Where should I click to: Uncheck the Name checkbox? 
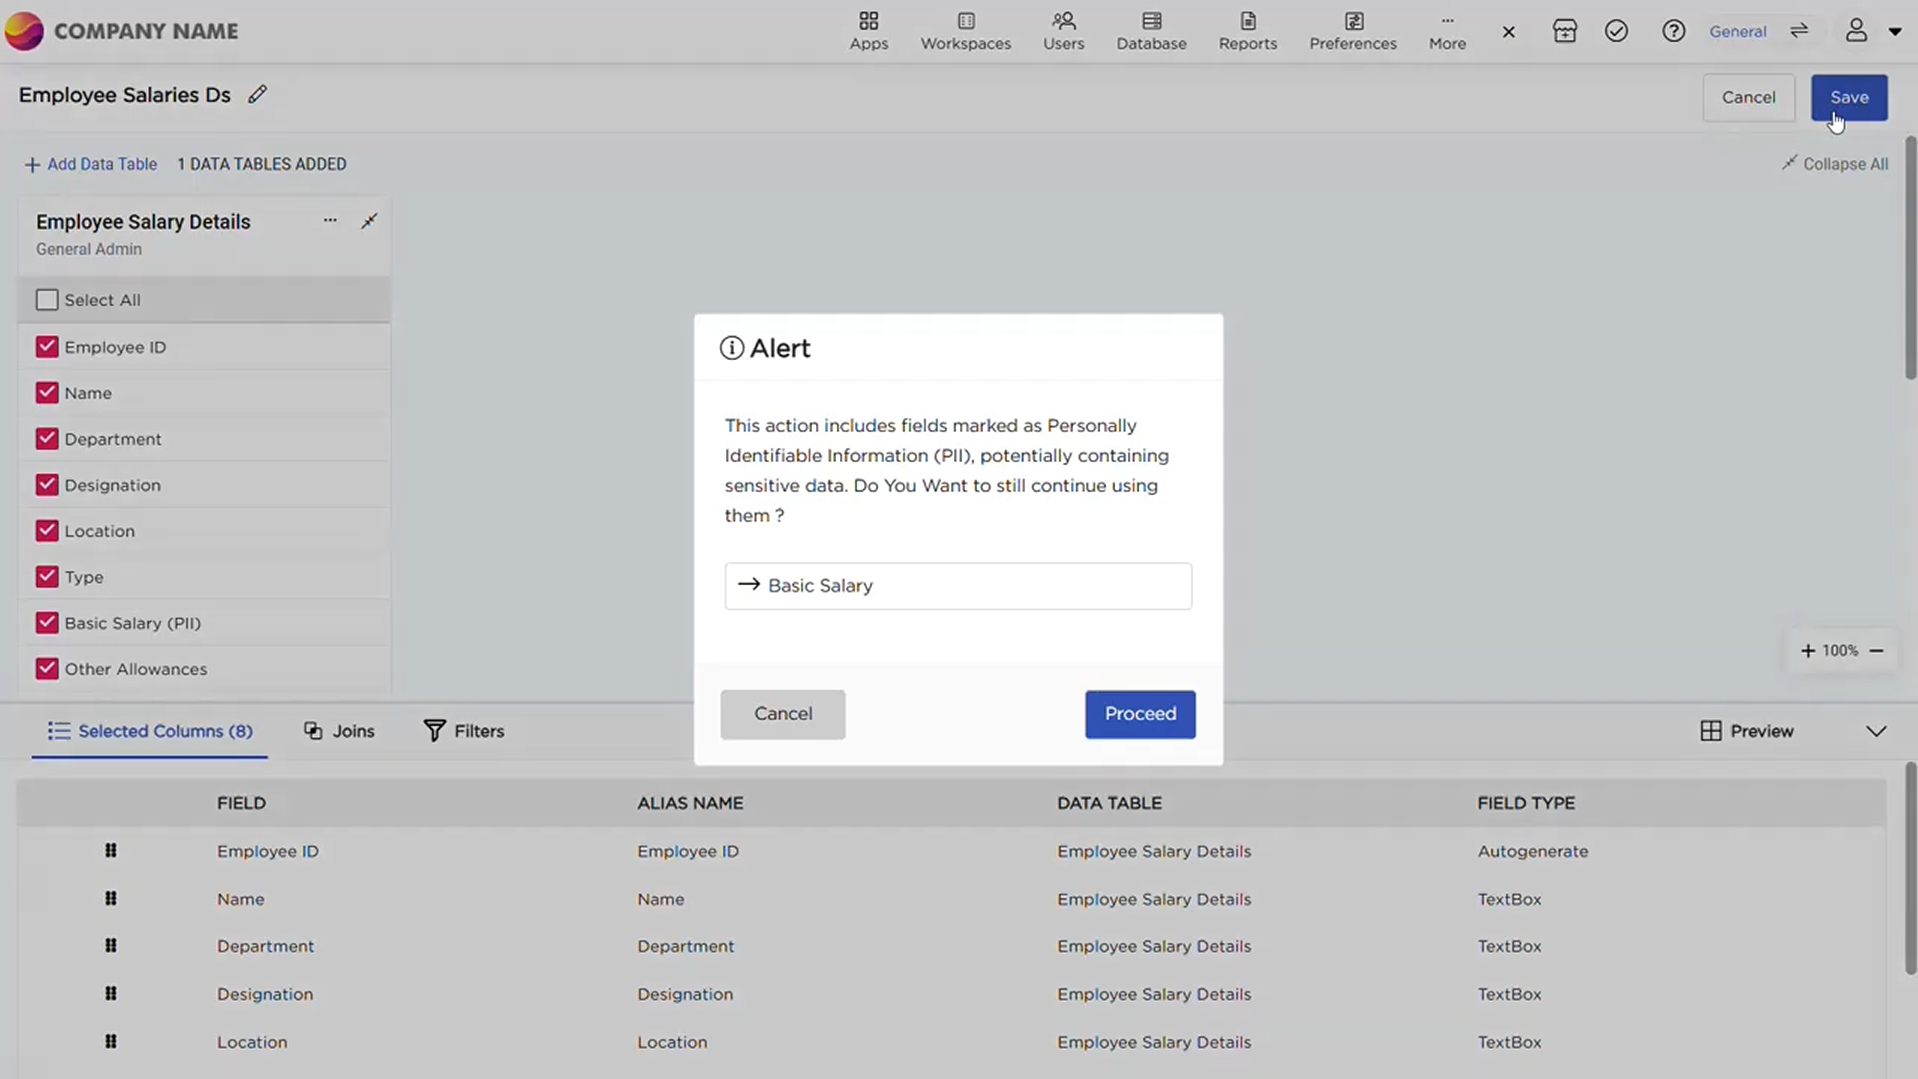tap(47, 393)
